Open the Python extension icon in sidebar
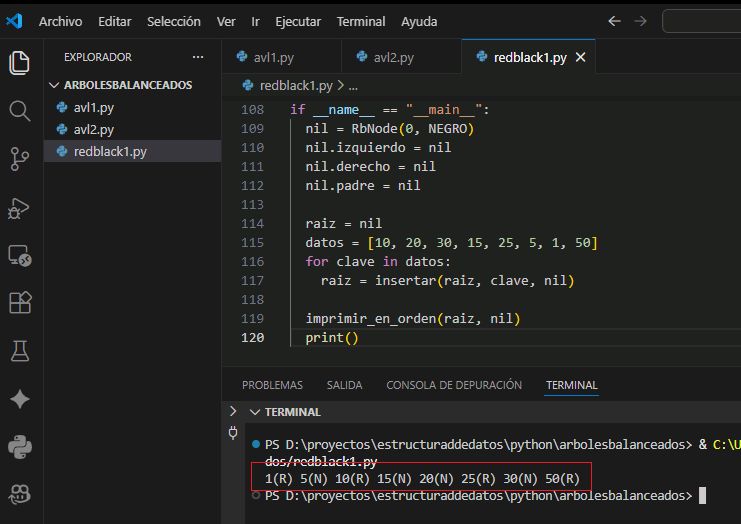 (20, 445)
